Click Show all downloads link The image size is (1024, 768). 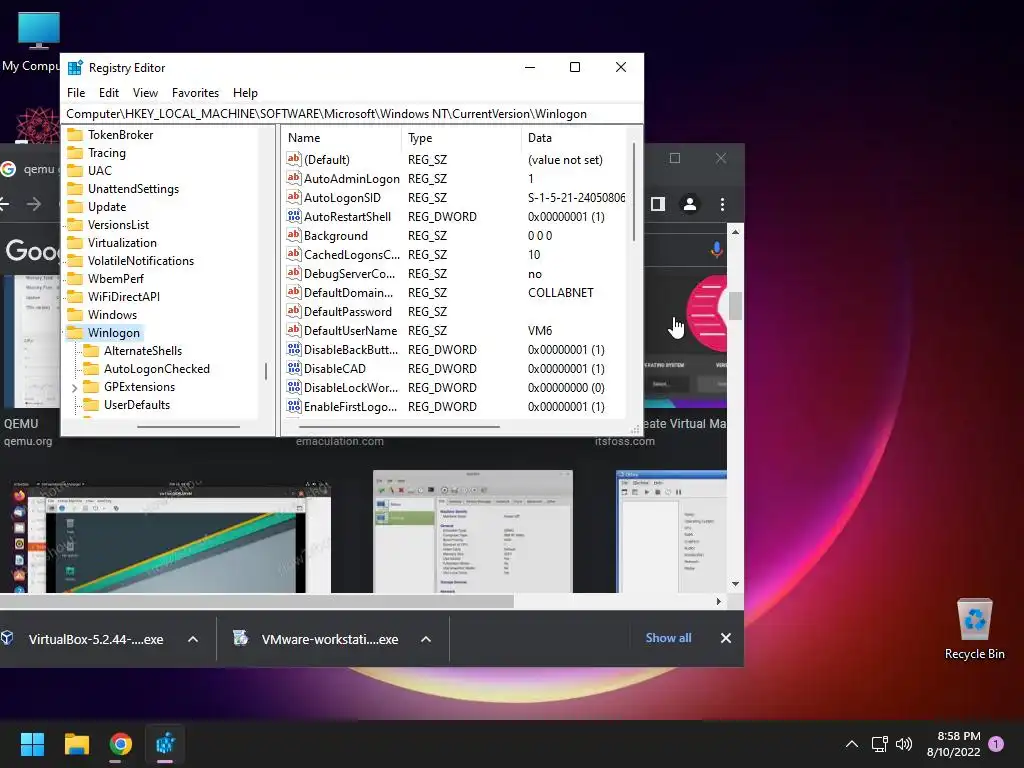point(668,638)
